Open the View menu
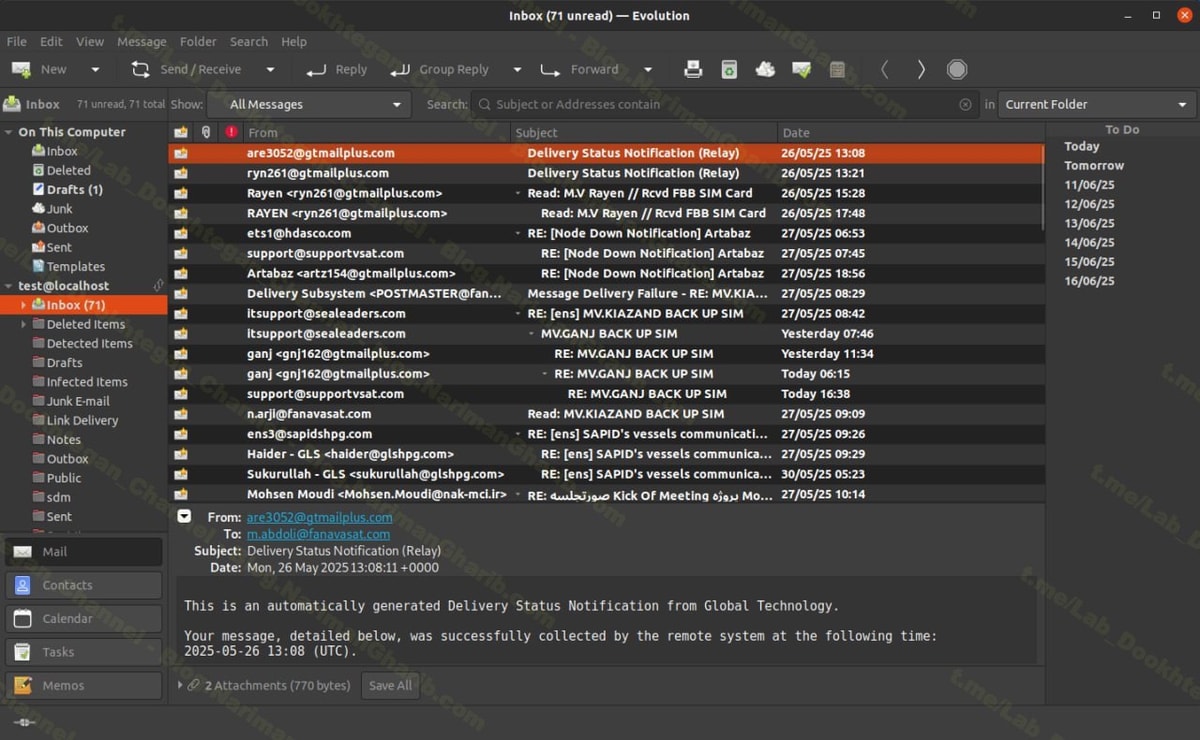 coord(90,42)
